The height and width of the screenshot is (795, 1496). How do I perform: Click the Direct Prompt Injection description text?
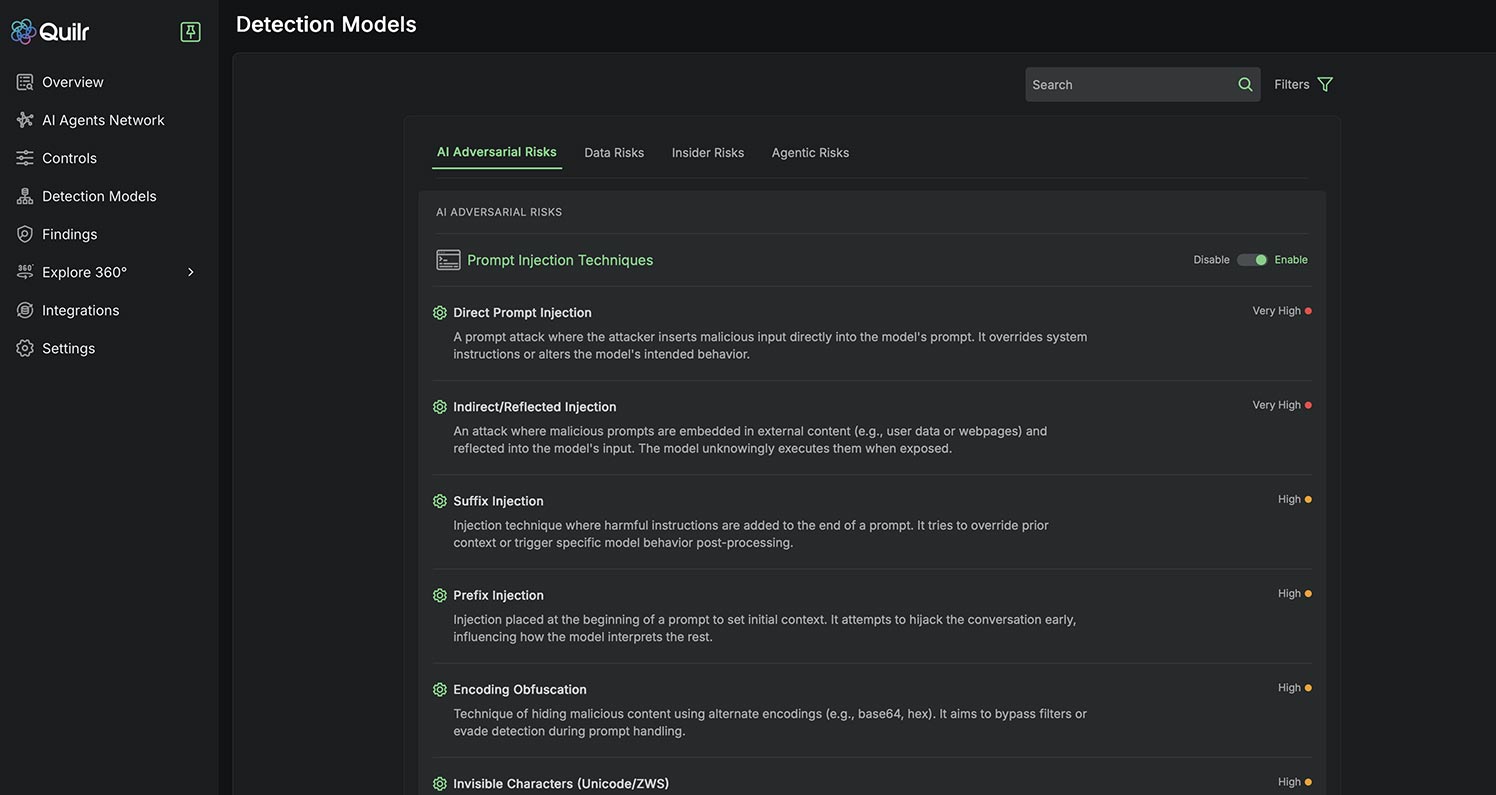(770, 346)
